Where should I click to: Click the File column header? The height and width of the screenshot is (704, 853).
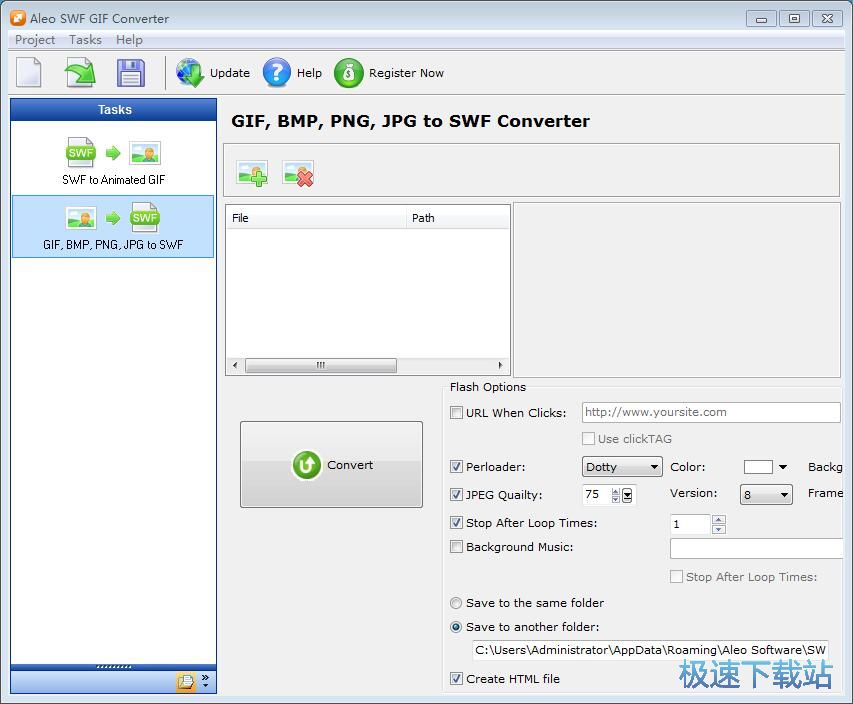coord(316,218)
